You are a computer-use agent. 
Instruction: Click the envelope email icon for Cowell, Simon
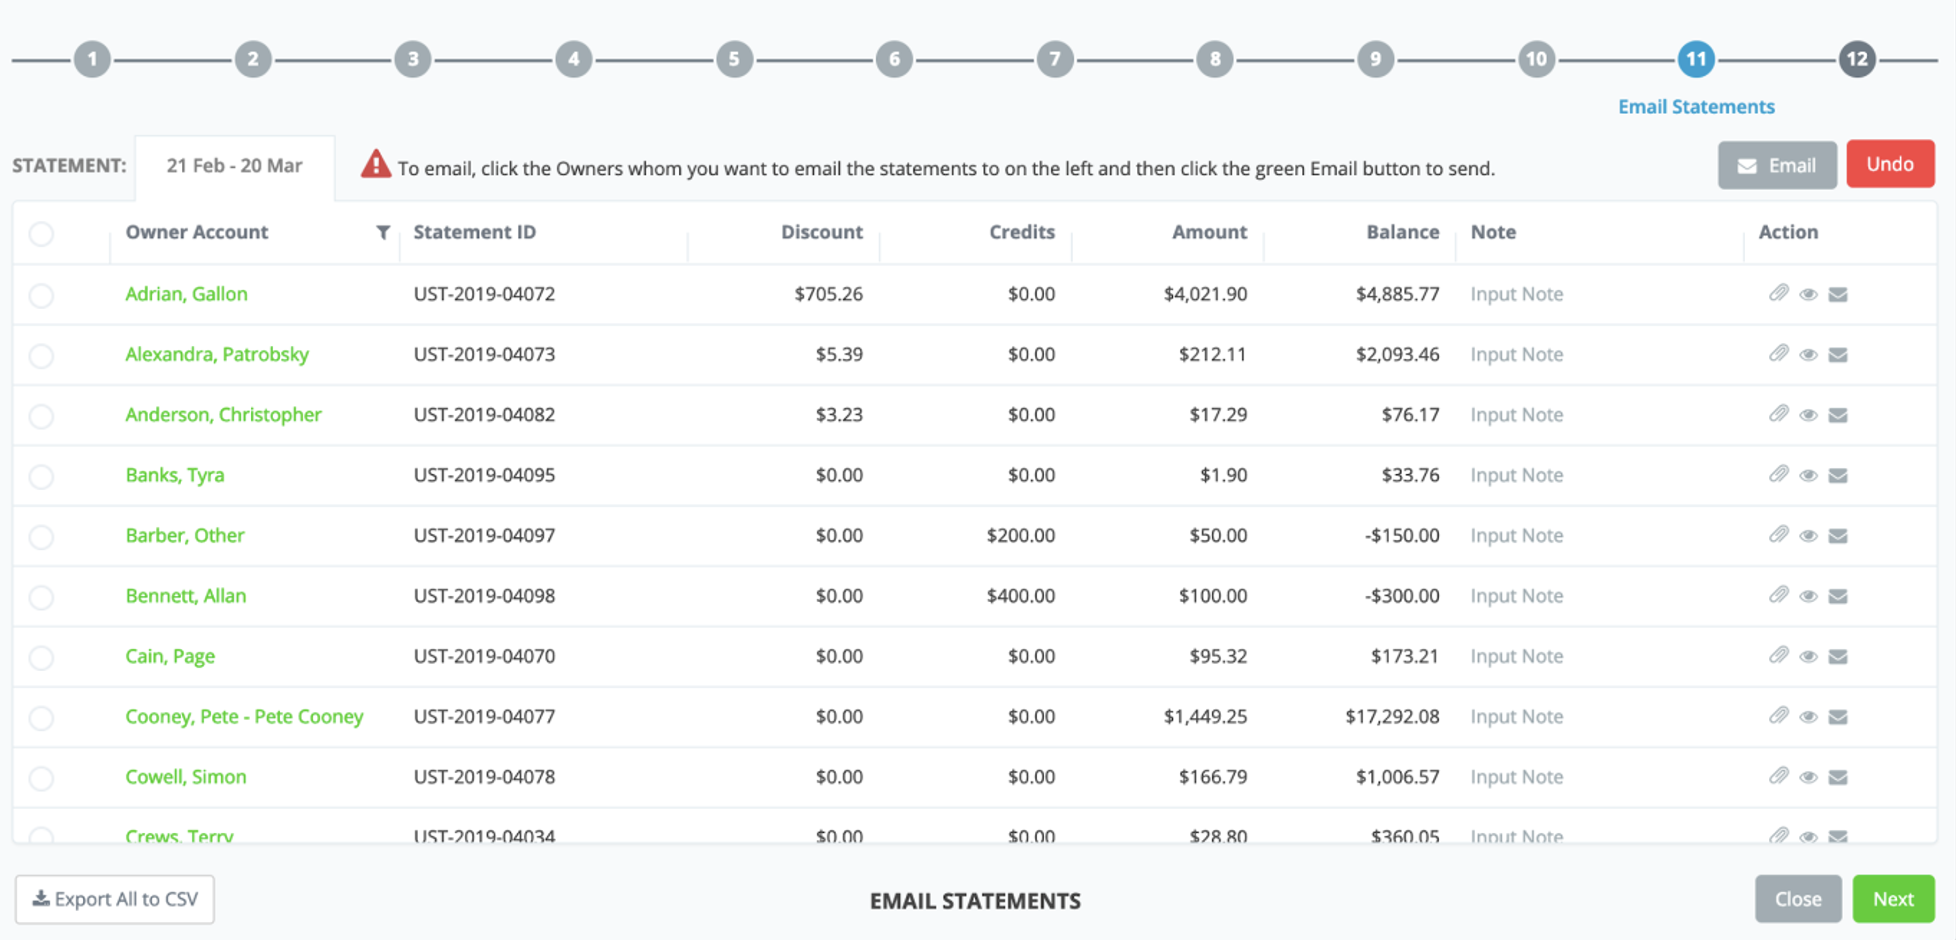pos(1838,777)
